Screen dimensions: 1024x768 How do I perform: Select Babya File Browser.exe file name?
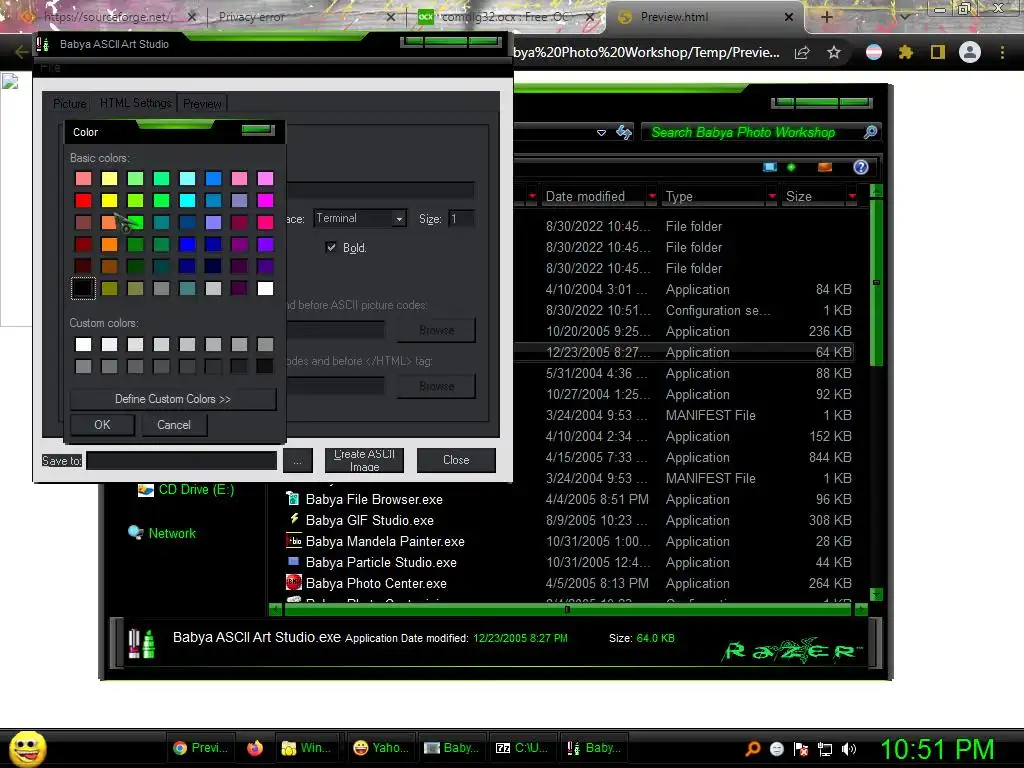tap(374, 500)
